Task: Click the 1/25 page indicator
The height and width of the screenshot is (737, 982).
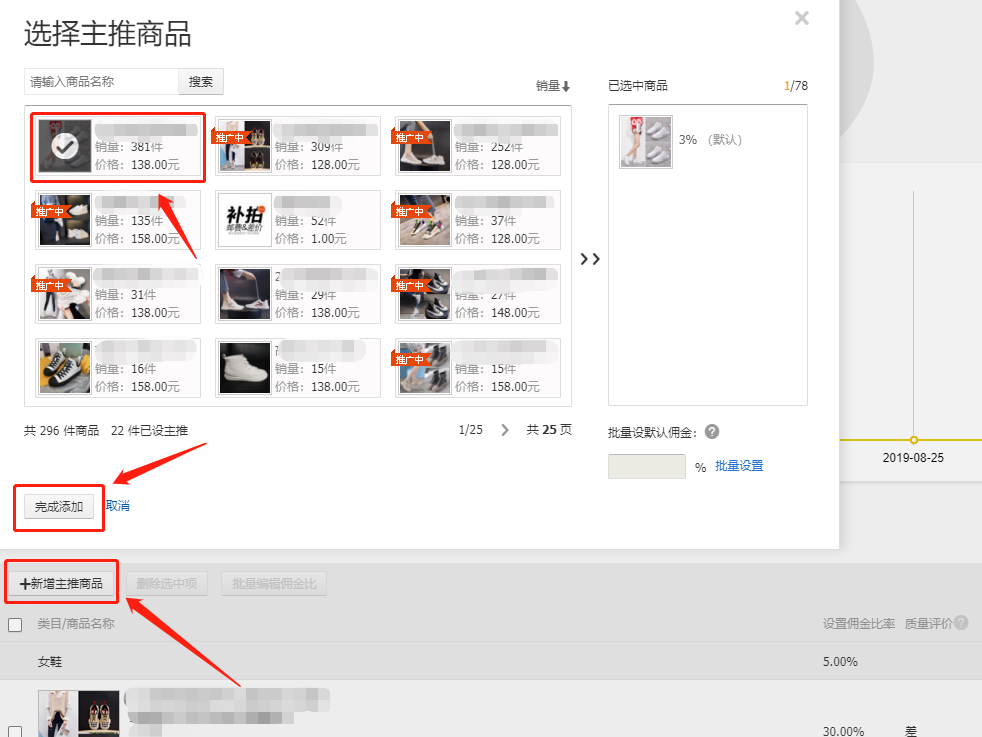Action: 471,430
